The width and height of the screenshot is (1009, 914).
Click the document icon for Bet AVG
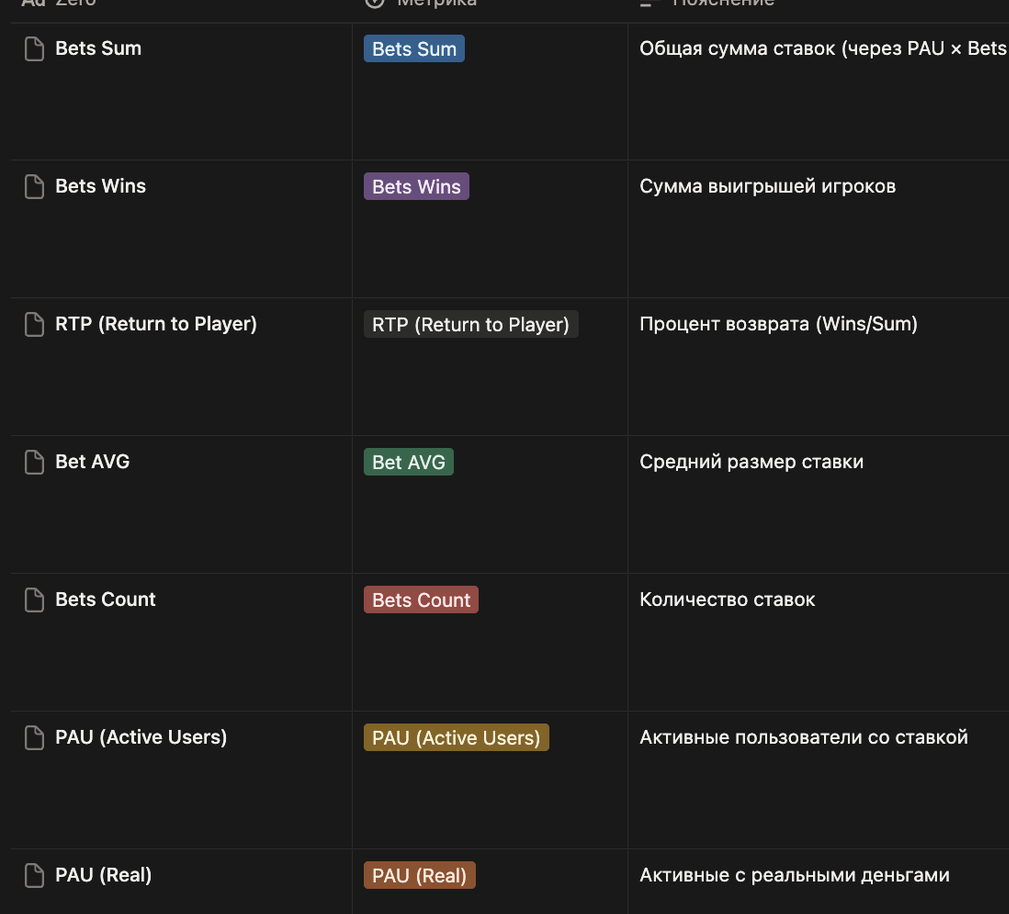pos(34,462)
